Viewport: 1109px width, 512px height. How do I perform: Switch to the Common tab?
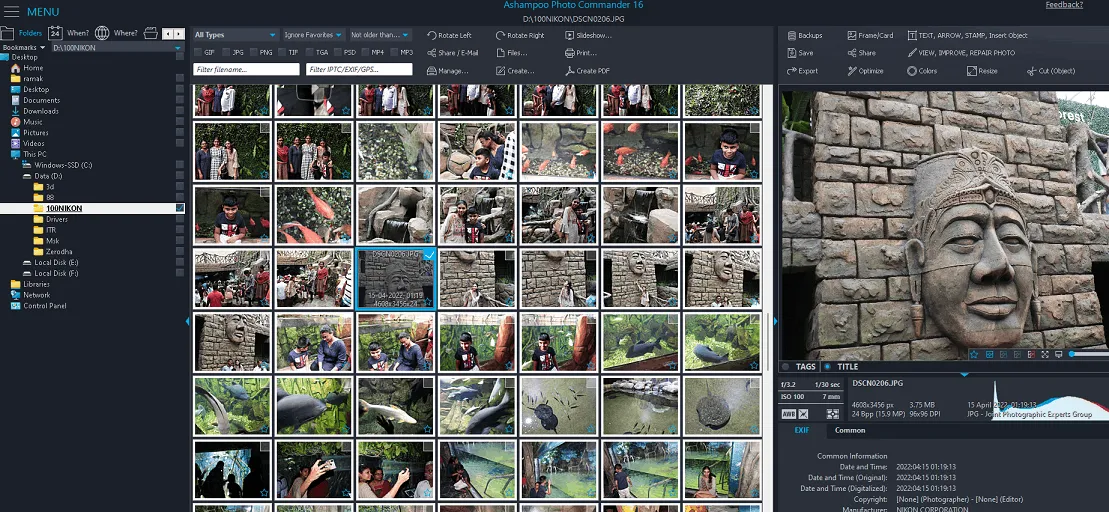click(x=850, y=431)
